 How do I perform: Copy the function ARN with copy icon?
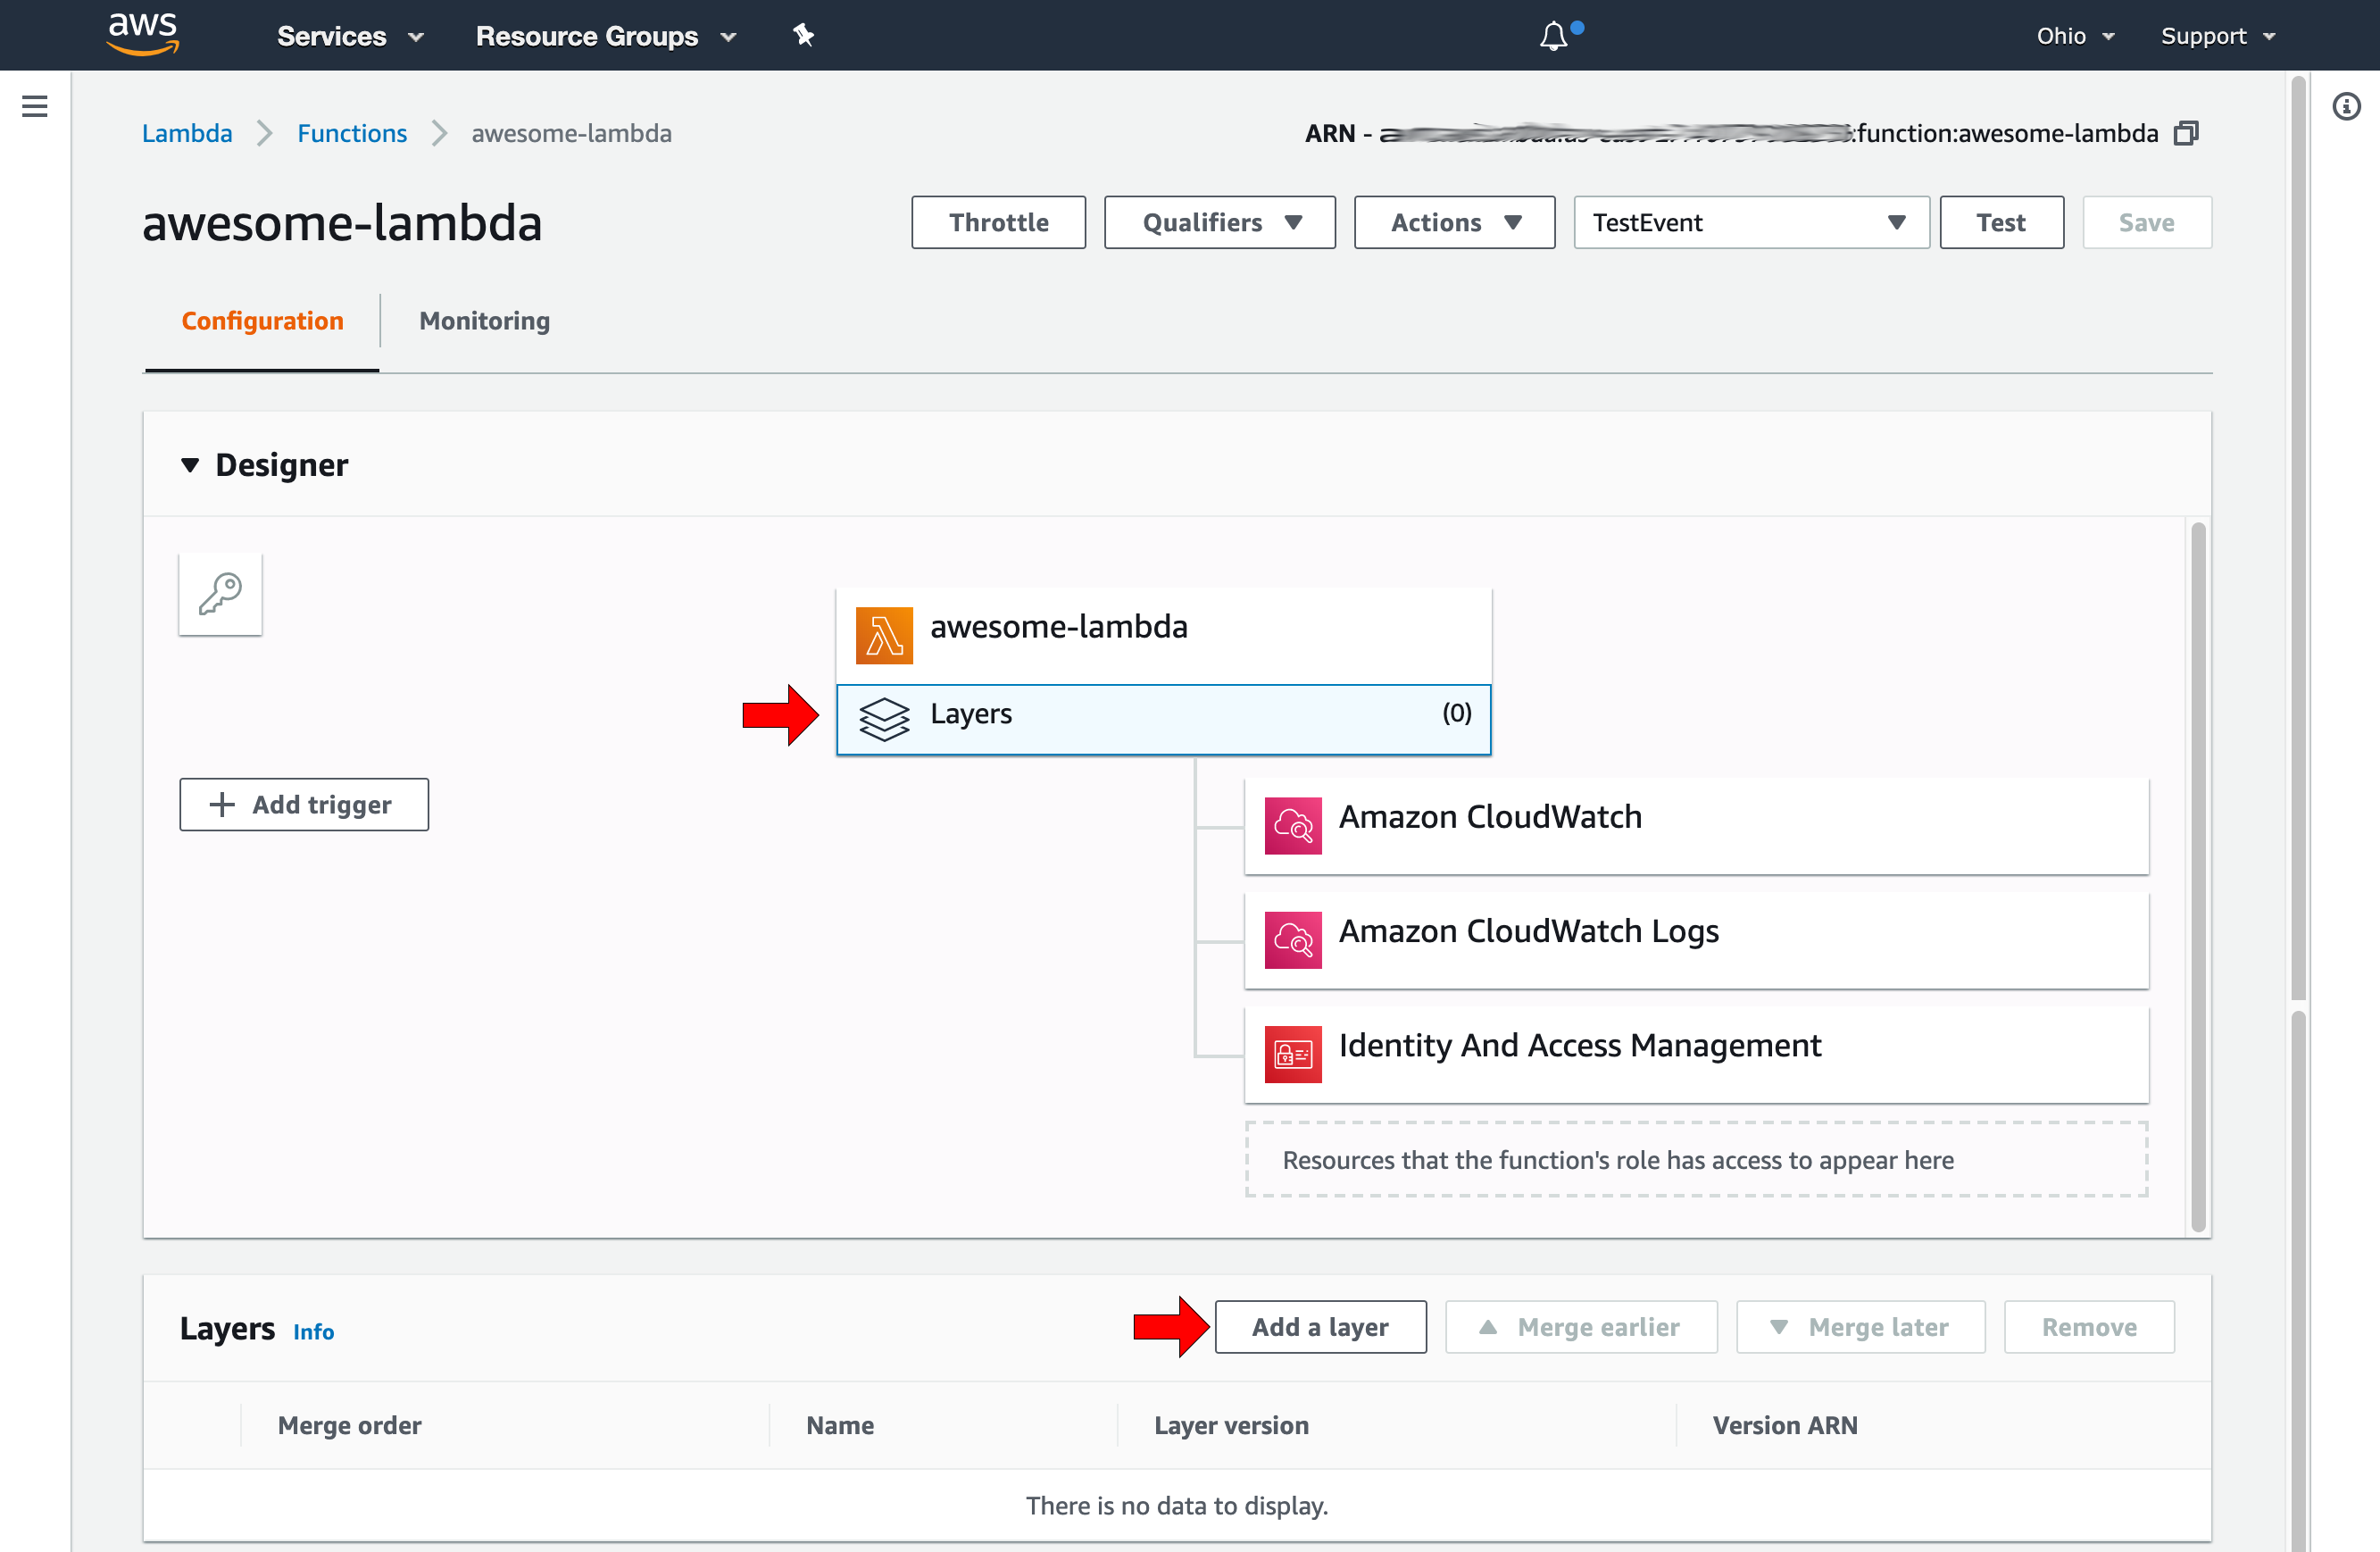click(x=2187, y=133)
